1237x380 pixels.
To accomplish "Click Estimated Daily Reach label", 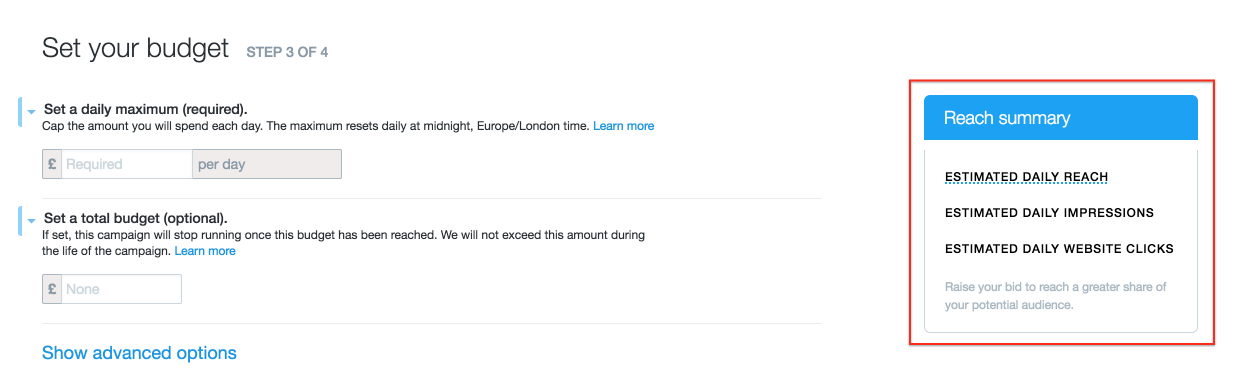I will 1026,177.
